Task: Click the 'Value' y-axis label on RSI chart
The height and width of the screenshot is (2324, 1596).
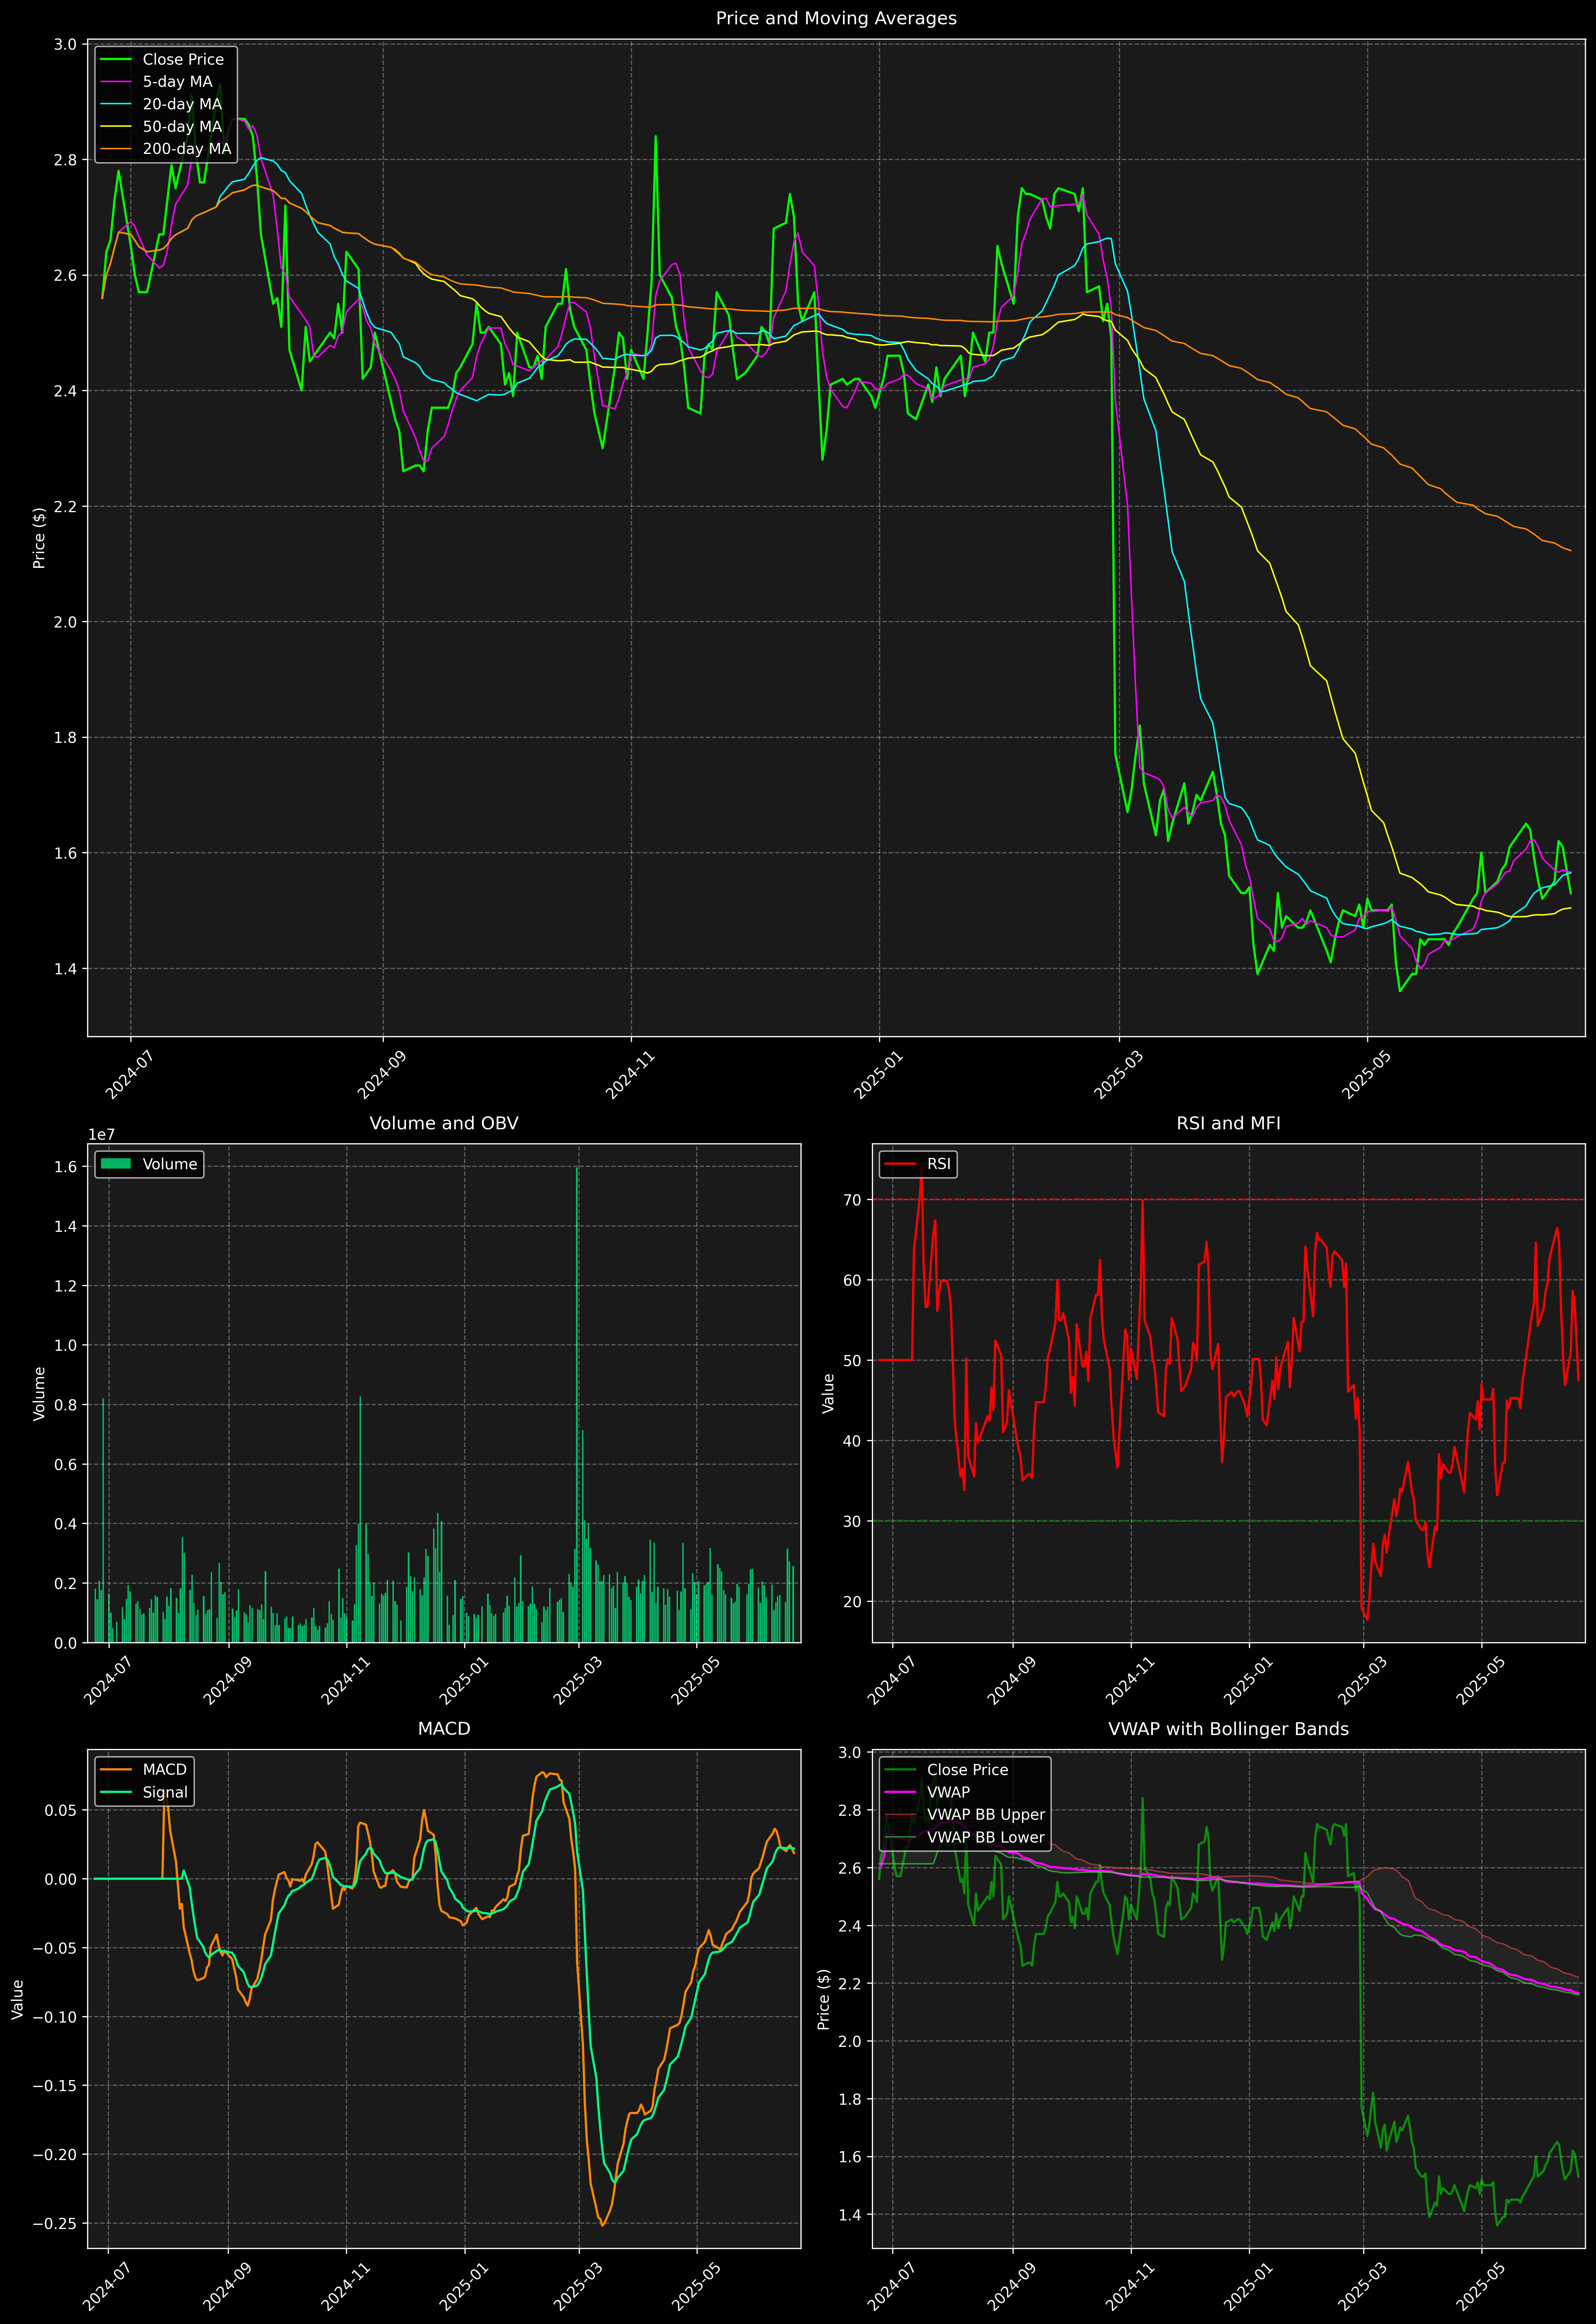Action: [828, 1393]
